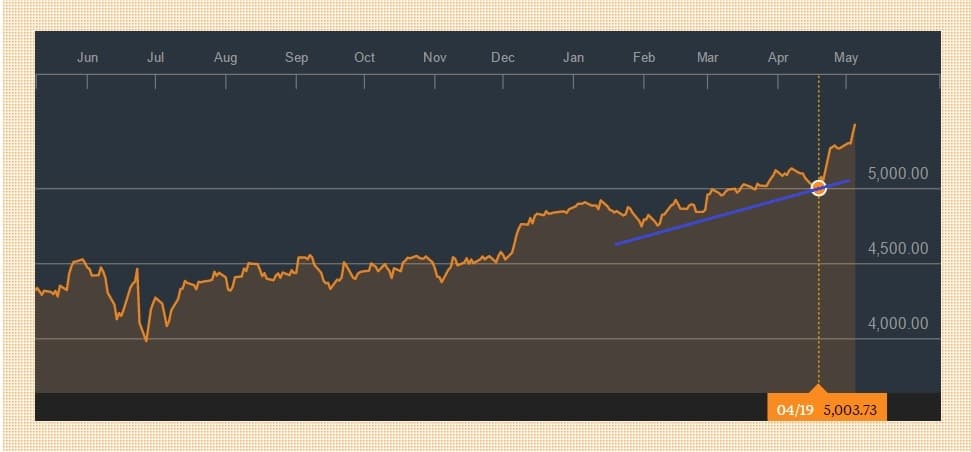
Task: Select the Jul label on the time axis
Action: tap(155, 57)
